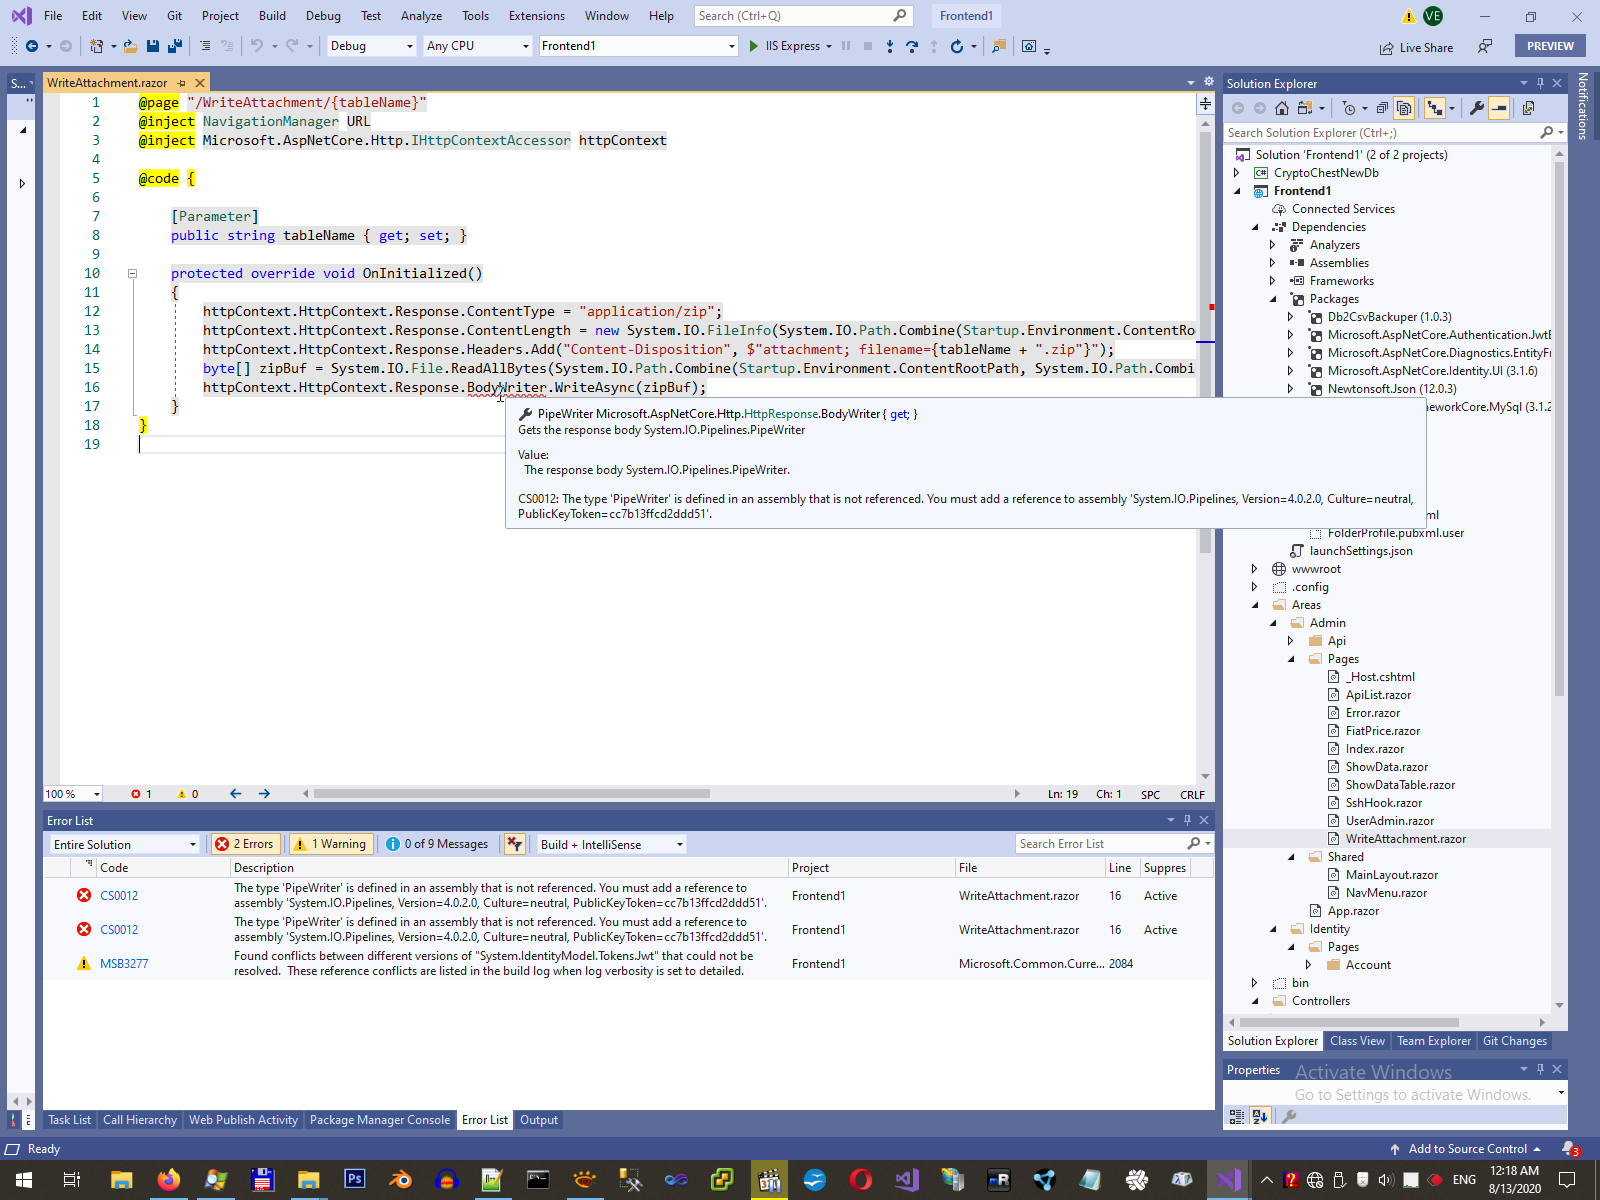Click the Undo arrow icon
This screenshot has width=1600, height=1200.
(257, 46)
